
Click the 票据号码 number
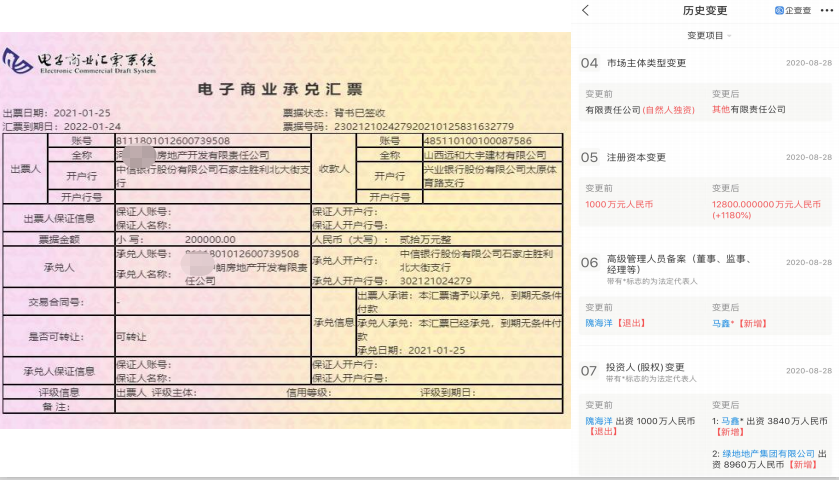coord(424,127)
